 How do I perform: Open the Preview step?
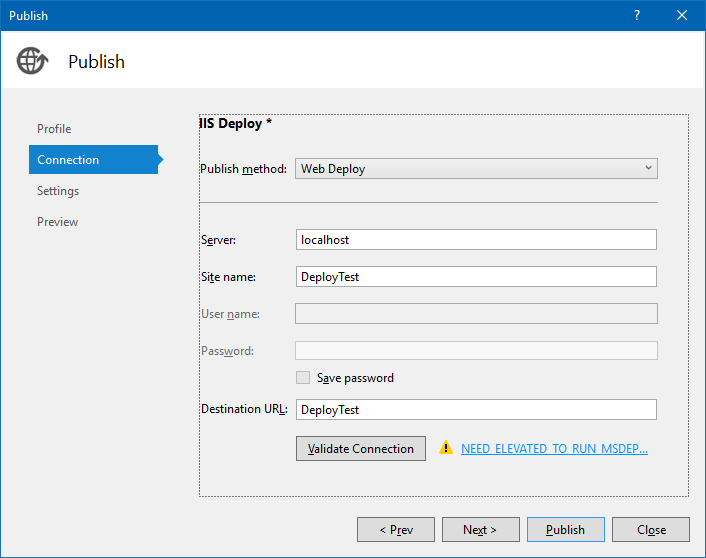click(x=58, y=222)
